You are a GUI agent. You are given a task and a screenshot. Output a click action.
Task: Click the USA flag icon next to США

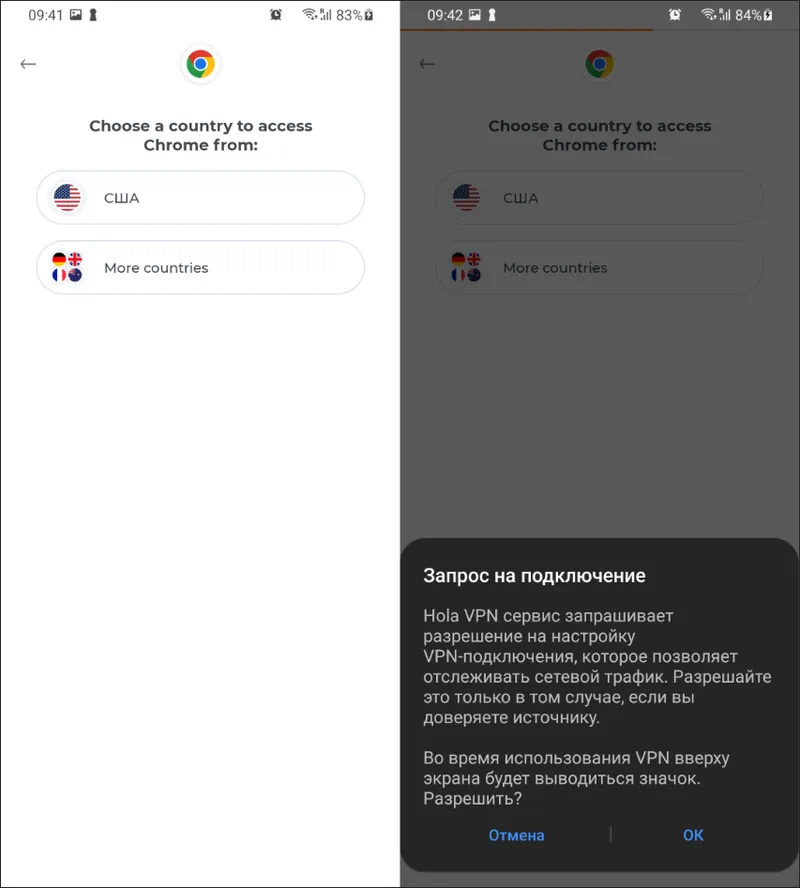(67, 198)
